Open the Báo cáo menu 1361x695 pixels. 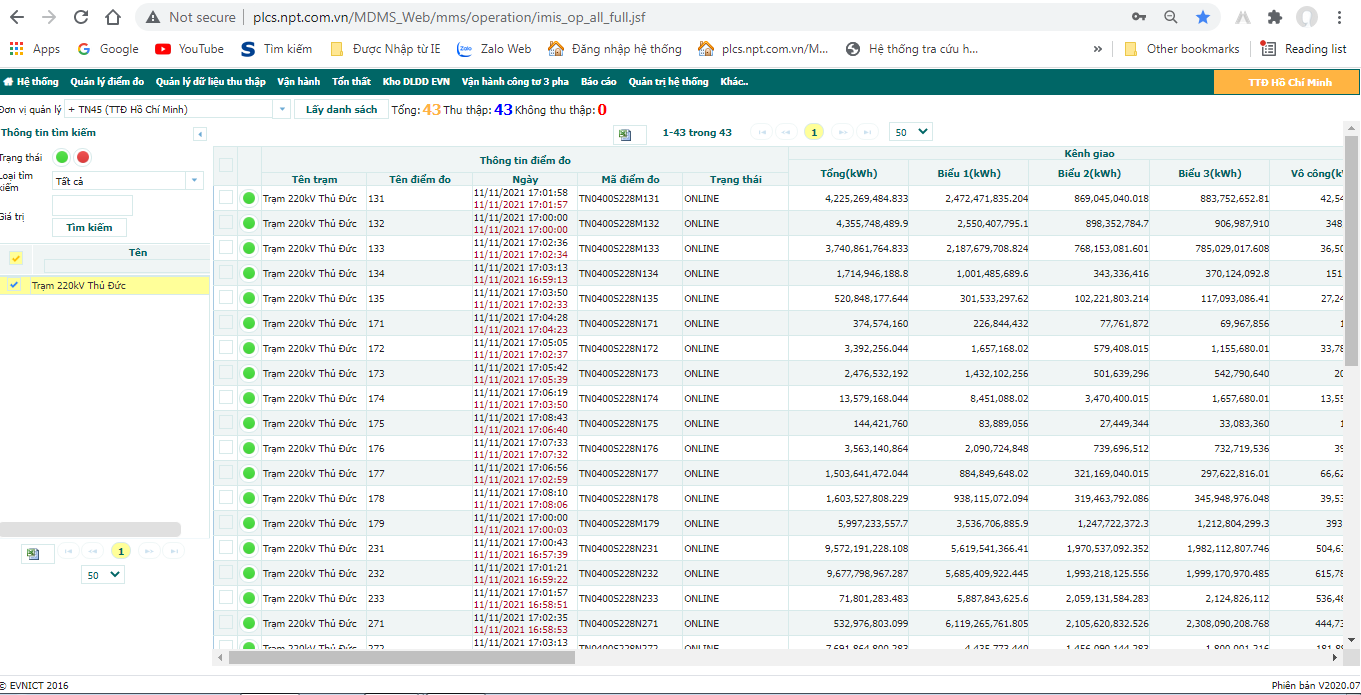pos(598,82)
